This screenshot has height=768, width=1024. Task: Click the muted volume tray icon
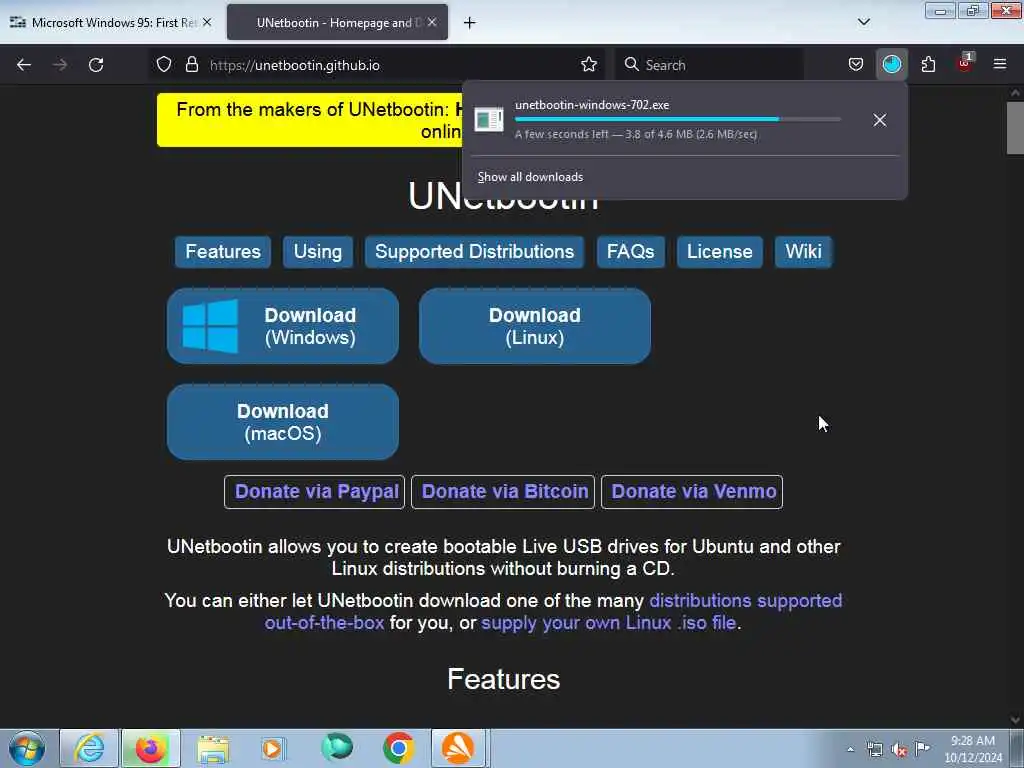coord(899,750)
